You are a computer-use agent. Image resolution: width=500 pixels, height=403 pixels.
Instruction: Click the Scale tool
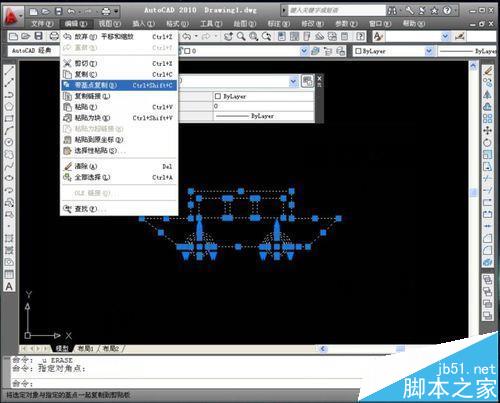488,154
